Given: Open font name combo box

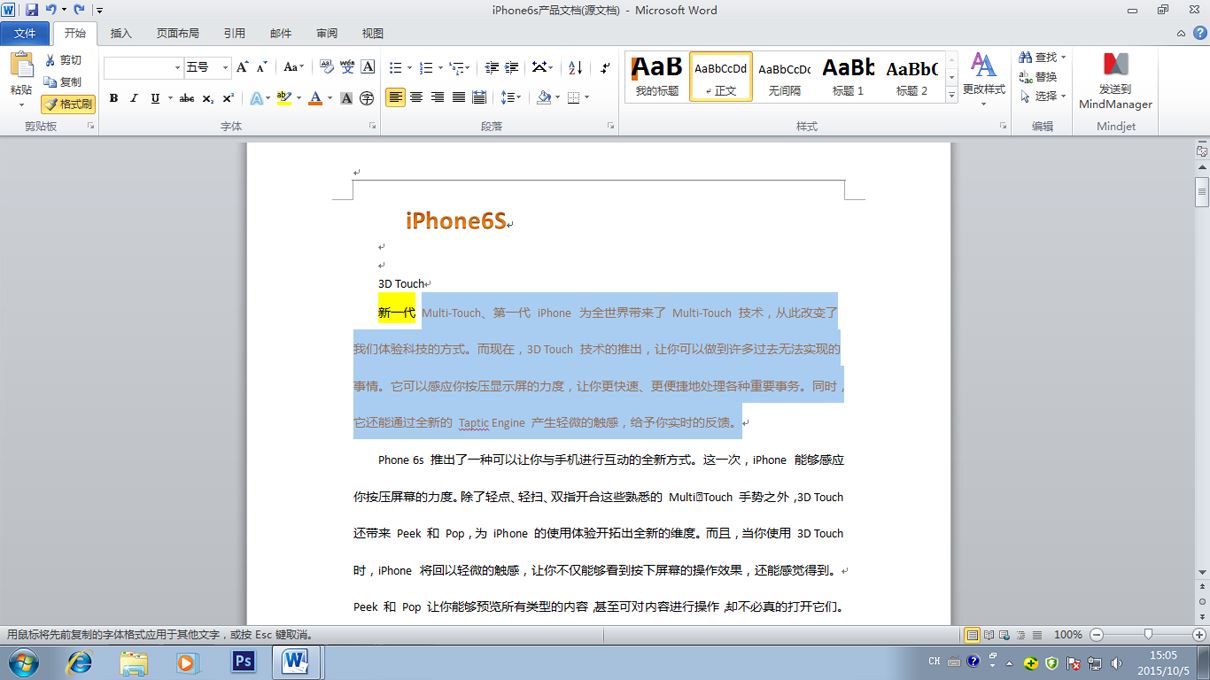Looking at the screenshot, I should point(143,67).
